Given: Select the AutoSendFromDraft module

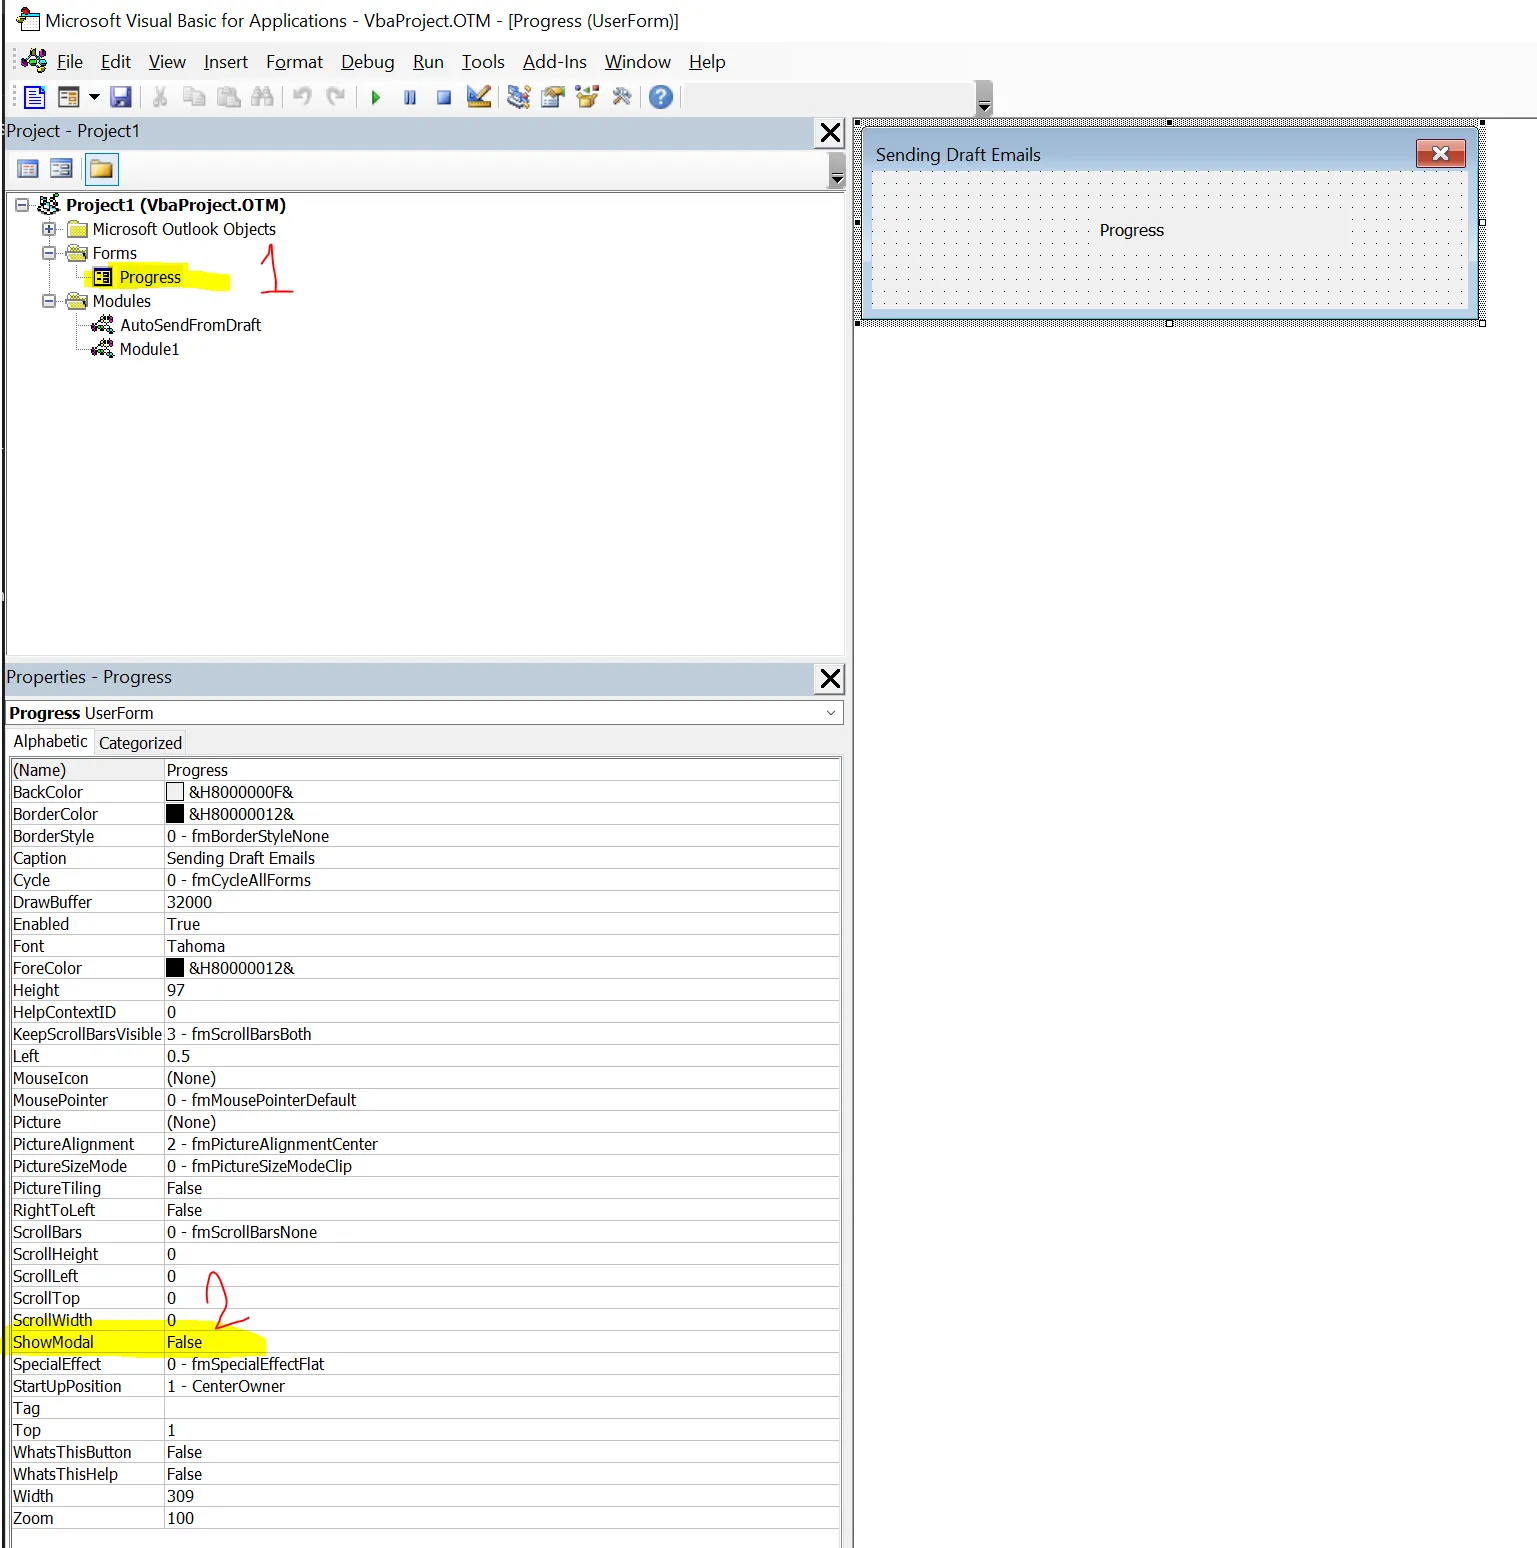Looking at the screenshot, I should (190, 325).
